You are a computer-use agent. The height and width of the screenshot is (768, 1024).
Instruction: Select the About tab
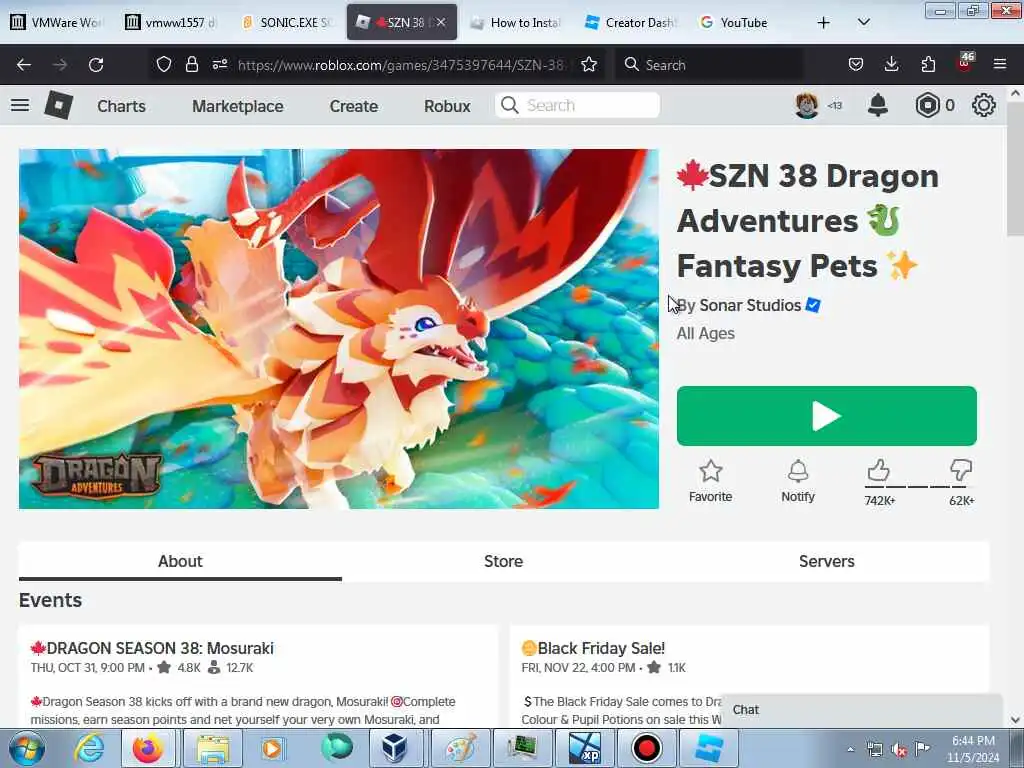pyautogui.click(x=180, y=561)
